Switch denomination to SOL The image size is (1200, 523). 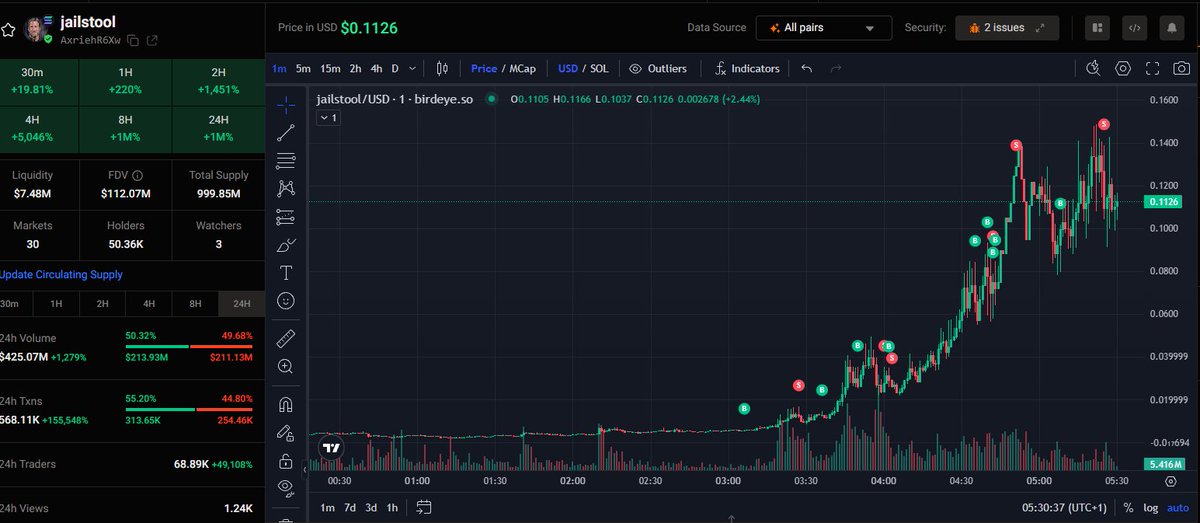pyautogui.click(x=599, y=69)
